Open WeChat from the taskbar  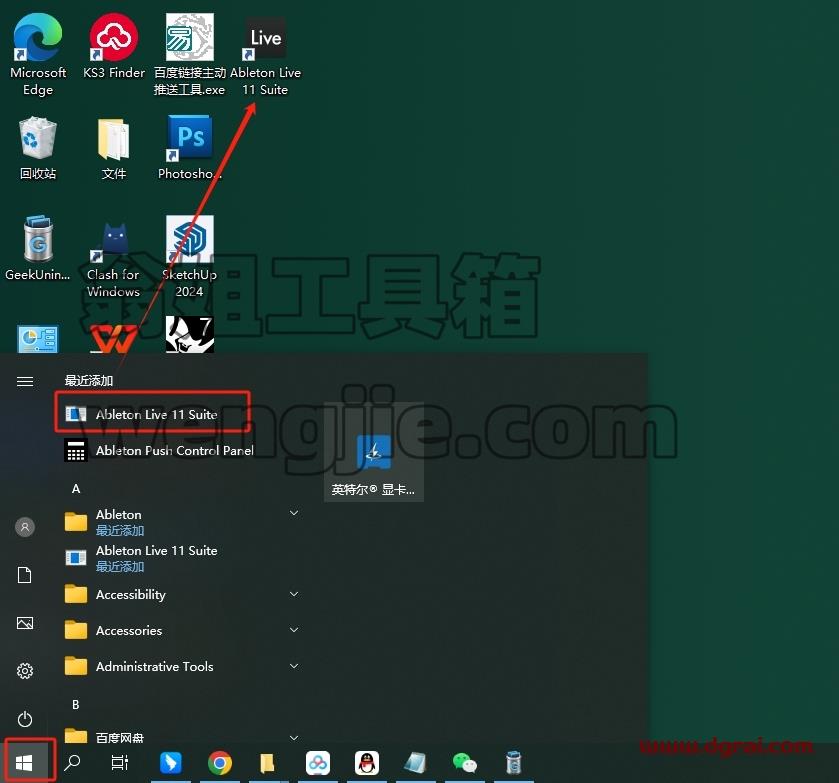tap(464, 763)
